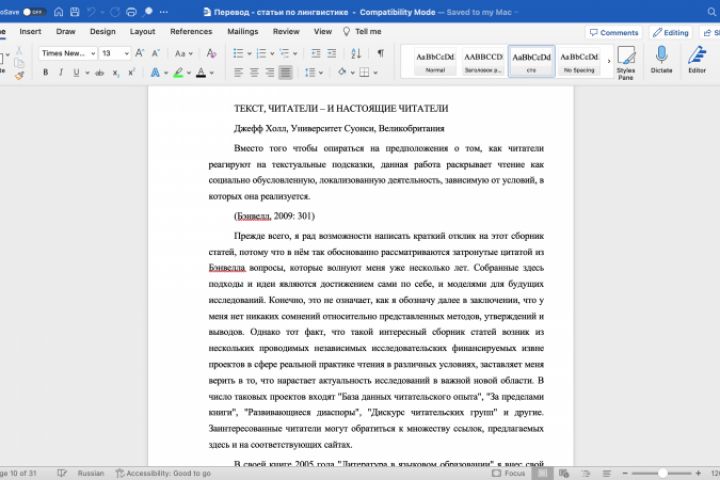Switch to the Layout tab
The height and width of the screenshot is (480, 720).
click(142, 32)
